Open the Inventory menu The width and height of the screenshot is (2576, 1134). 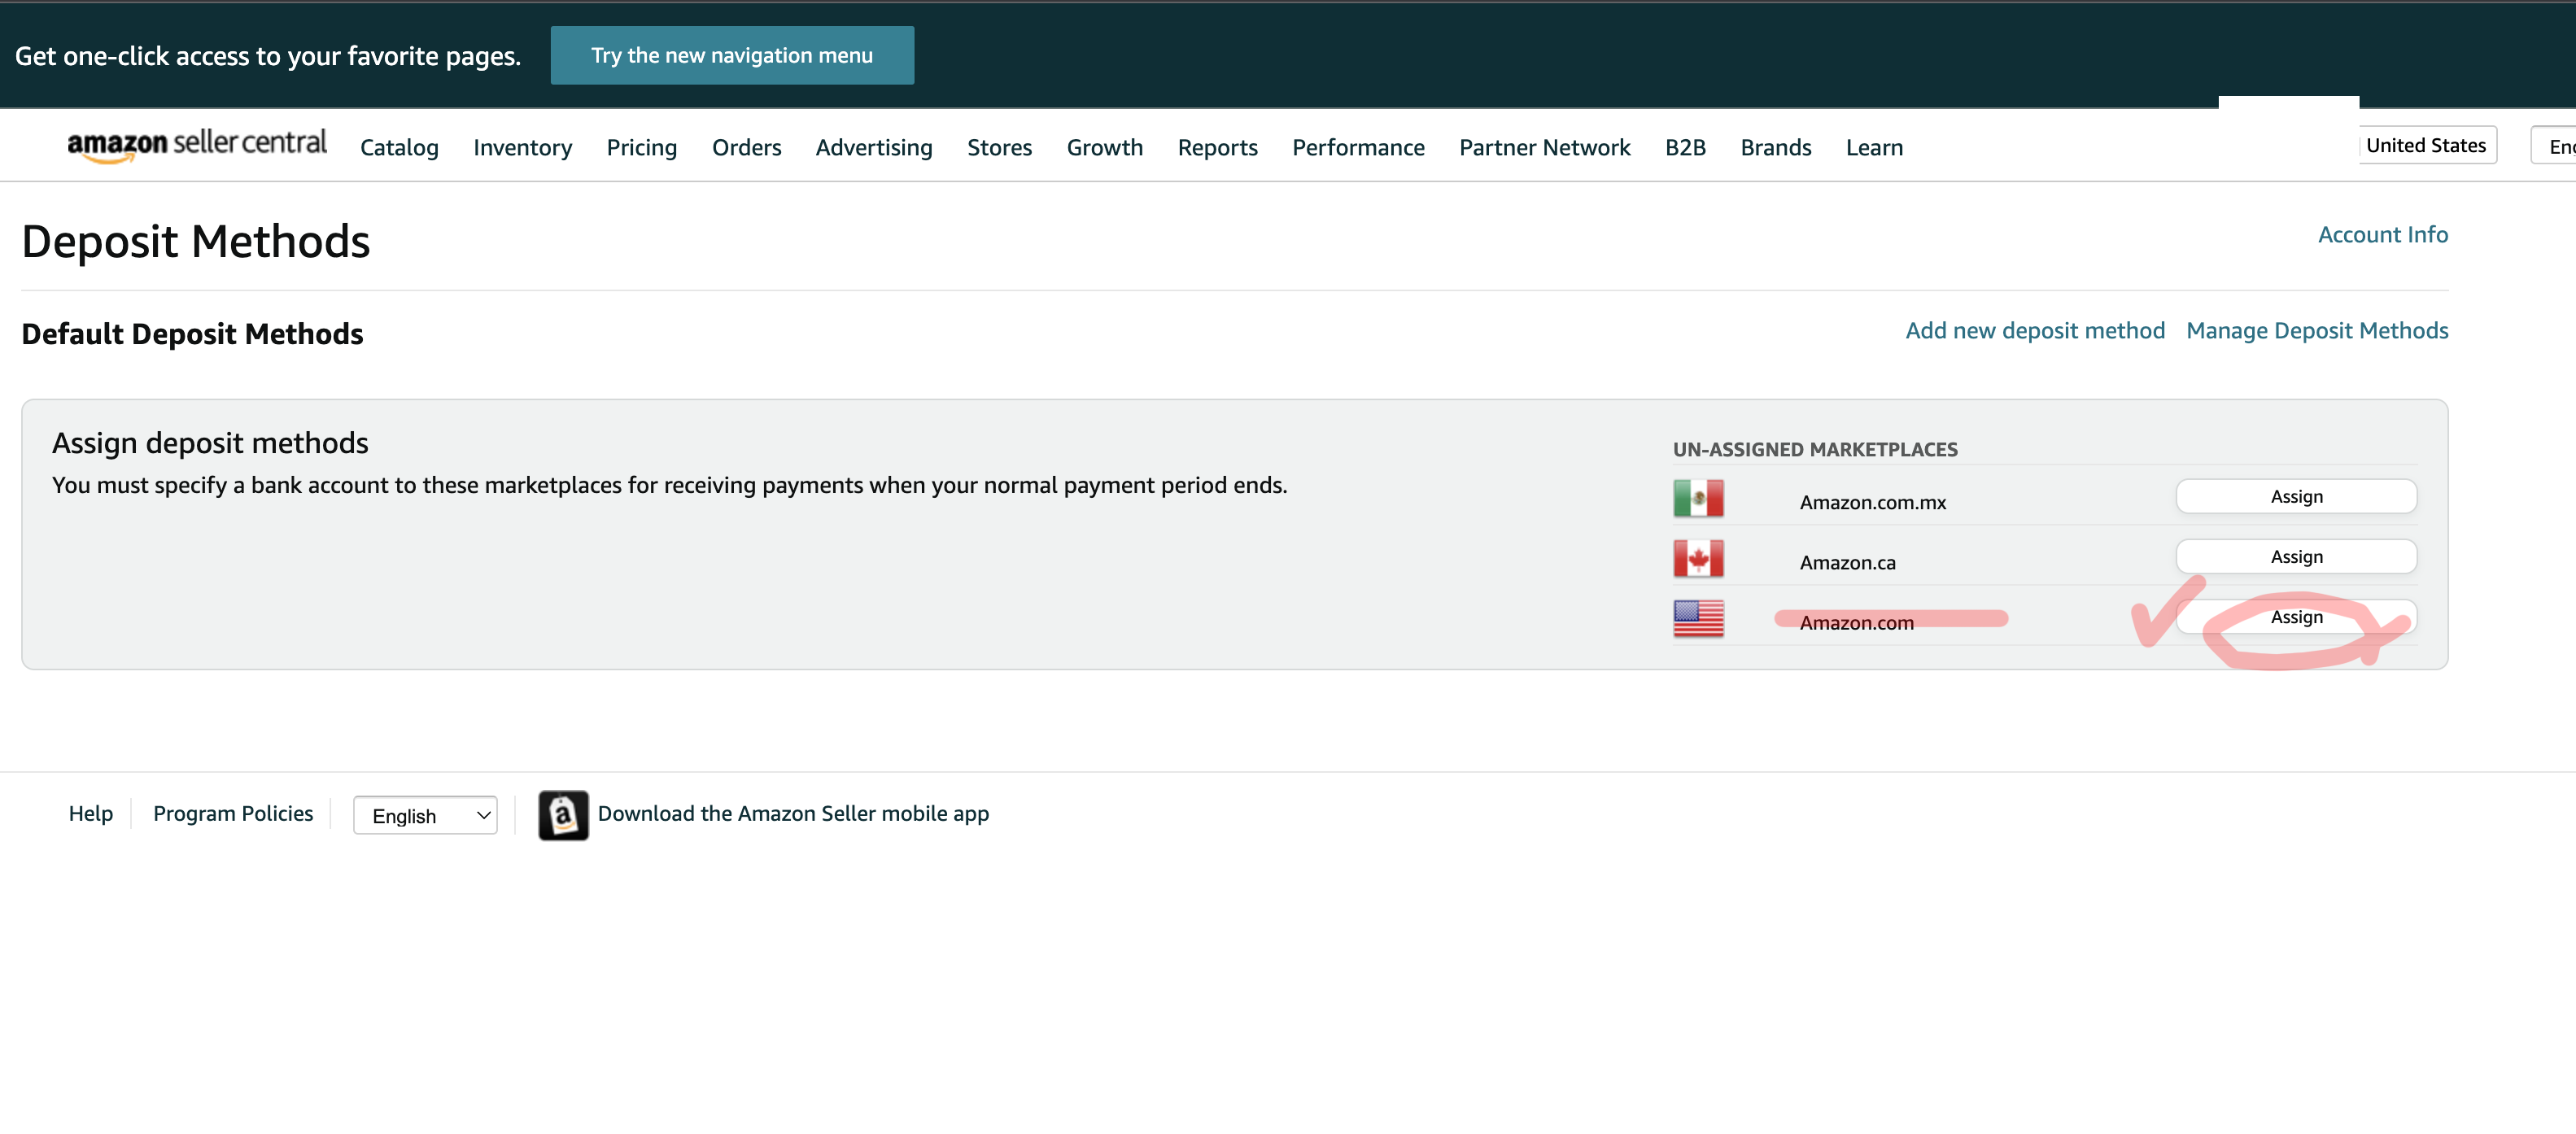522,147
